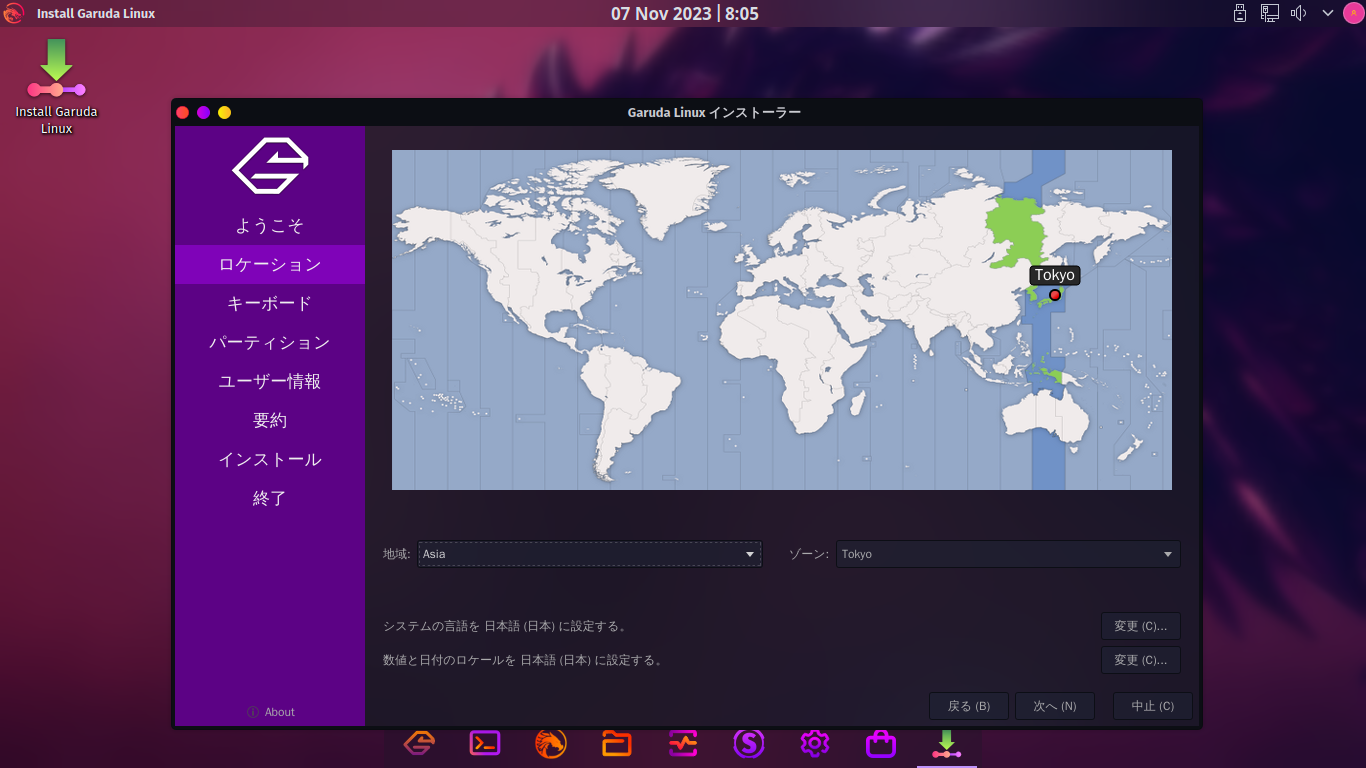
Task: Select the installer icon in dock
Action: (x=947, y=745)
